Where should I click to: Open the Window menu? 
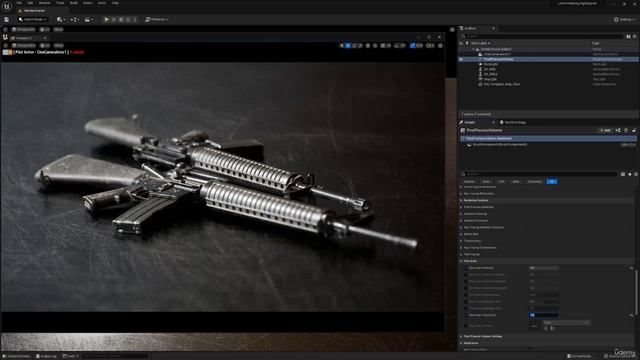click(x=44, y=3)
